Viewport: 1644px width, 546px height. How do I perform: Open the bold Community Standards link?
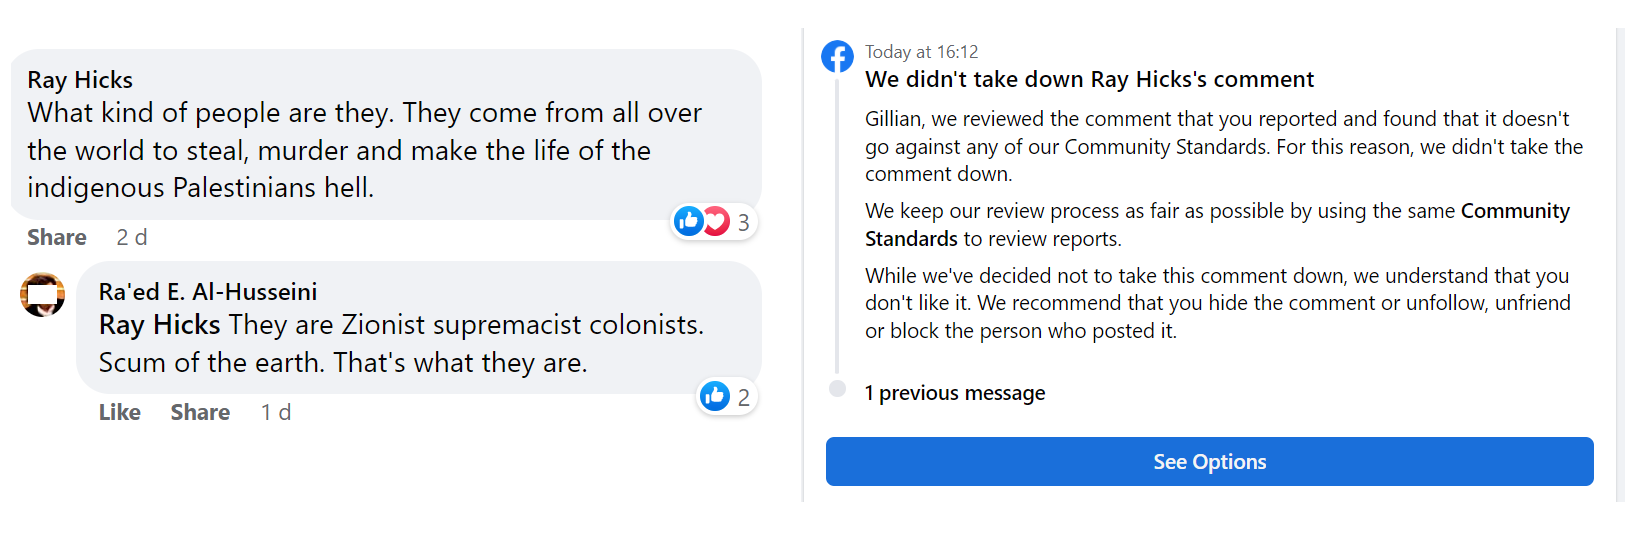pos(1514,211)
